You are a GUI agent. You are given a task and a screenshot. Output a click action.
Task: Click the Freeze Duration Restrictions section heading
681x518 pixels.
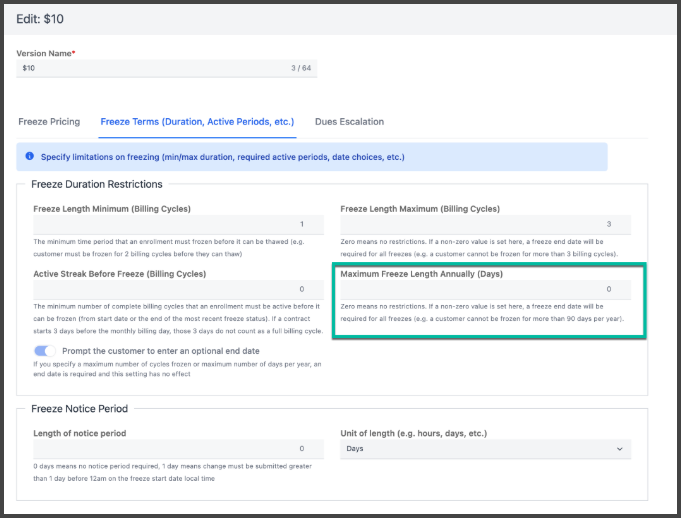point(97,184)
